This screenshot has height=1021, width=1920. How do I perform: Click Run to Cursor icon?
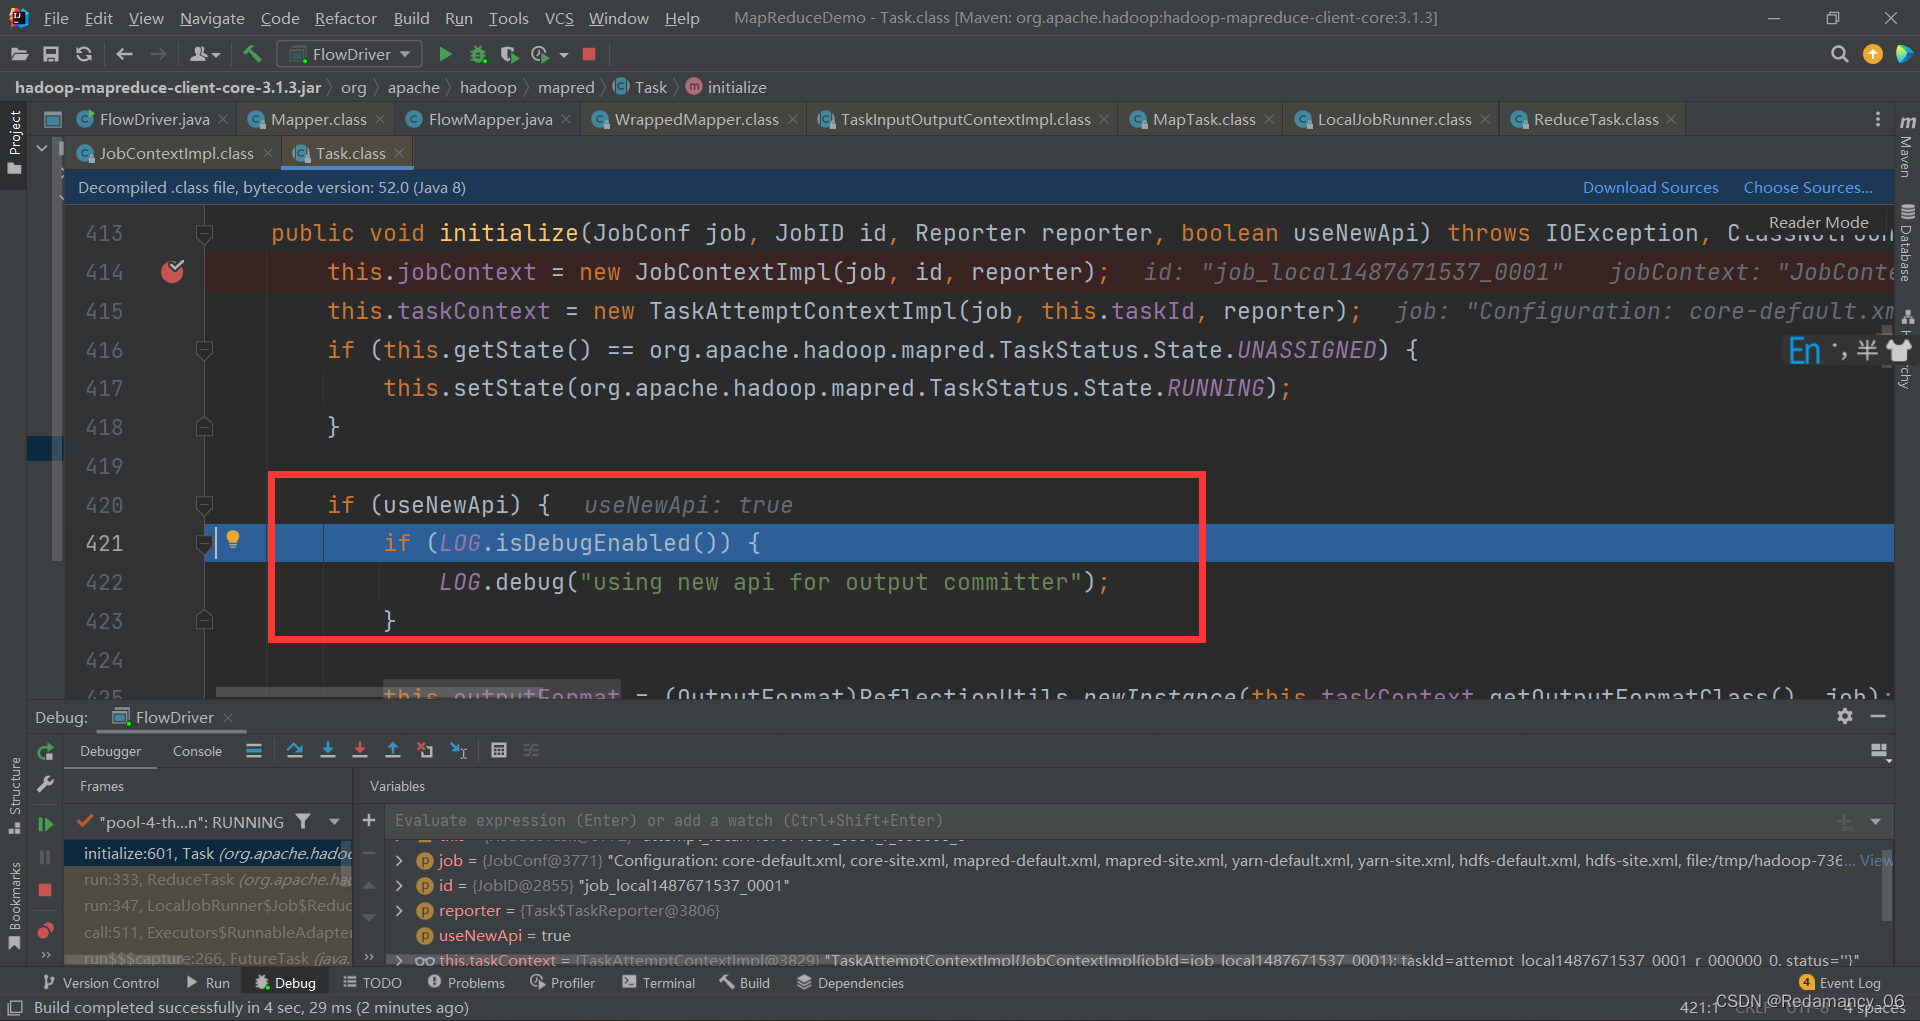tap(459, 750)
